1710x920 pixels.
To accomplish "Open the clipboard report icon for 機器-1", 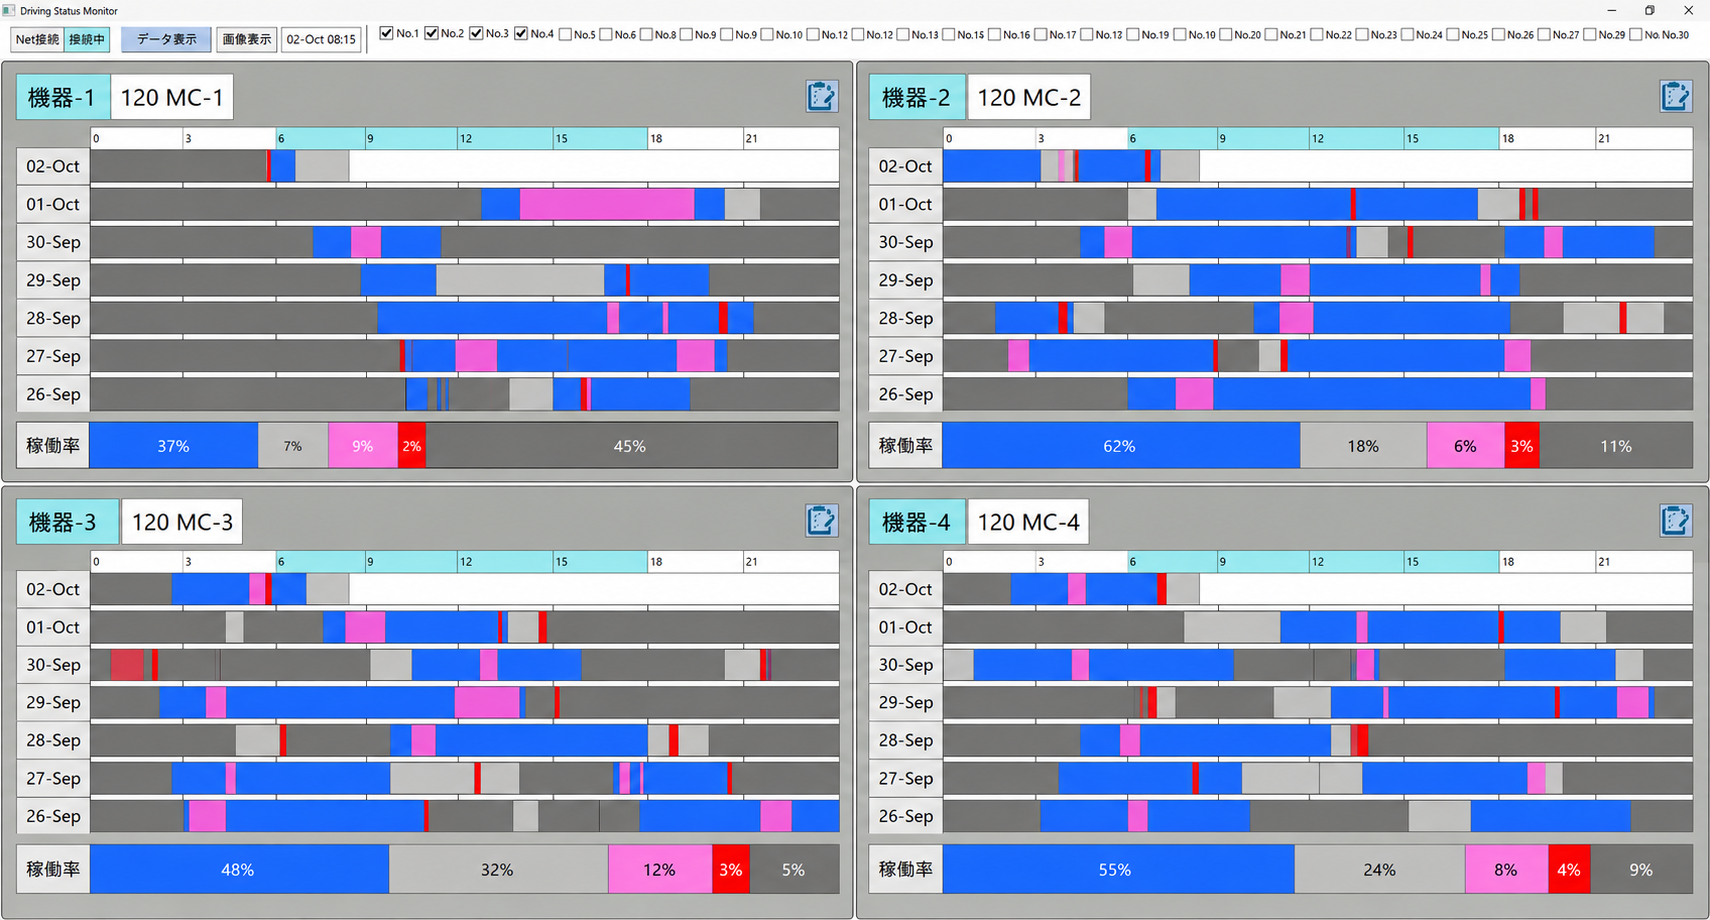I will (821, 96).
